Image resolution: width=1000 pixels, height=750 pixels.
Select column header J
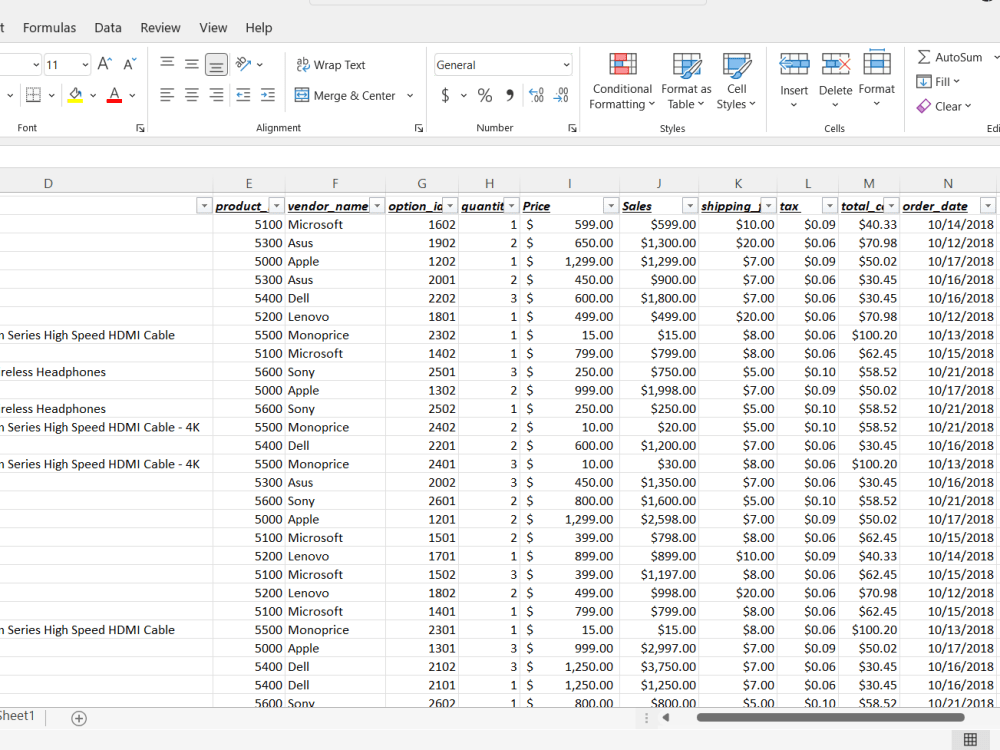click(659, 184)
